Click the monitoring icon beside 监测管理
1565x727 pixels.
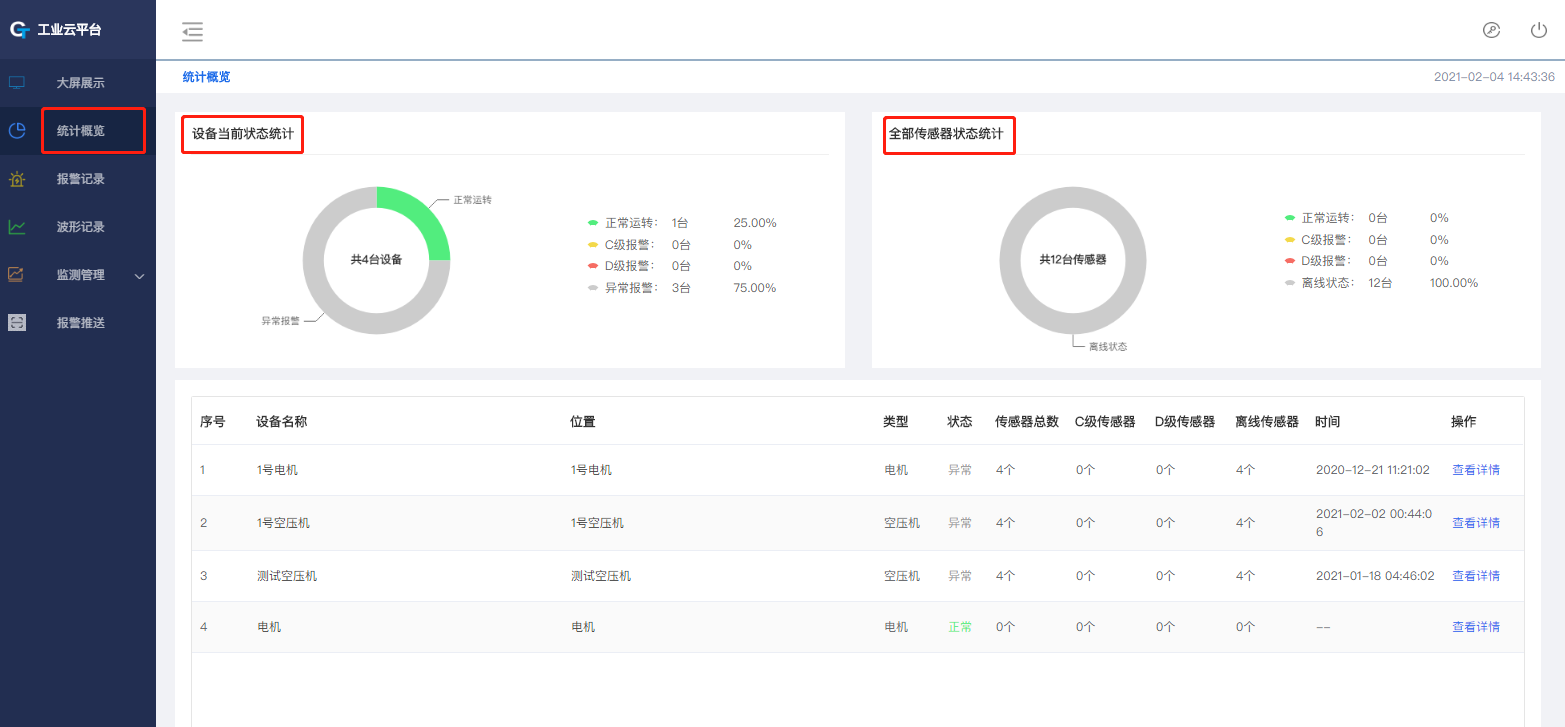click(17, 275)
